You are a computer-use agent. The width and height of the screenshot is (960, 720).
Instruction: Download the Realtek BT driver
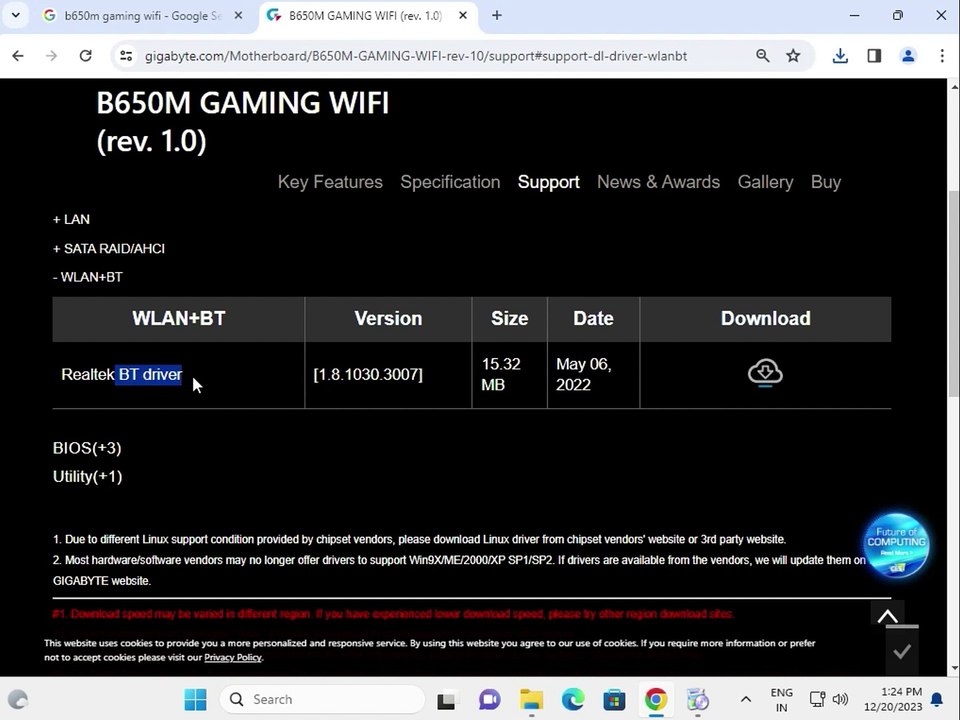(765, 373)
